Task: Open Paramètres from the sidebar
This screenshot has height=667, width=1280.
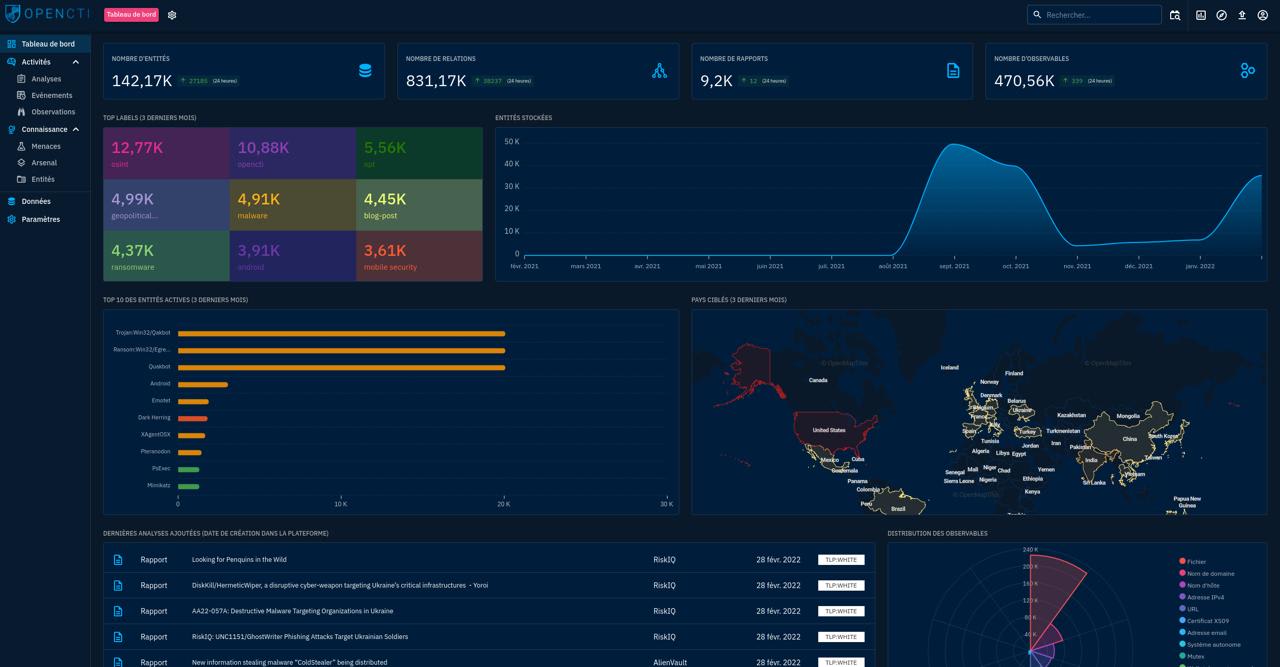Action: coord(40,219)
